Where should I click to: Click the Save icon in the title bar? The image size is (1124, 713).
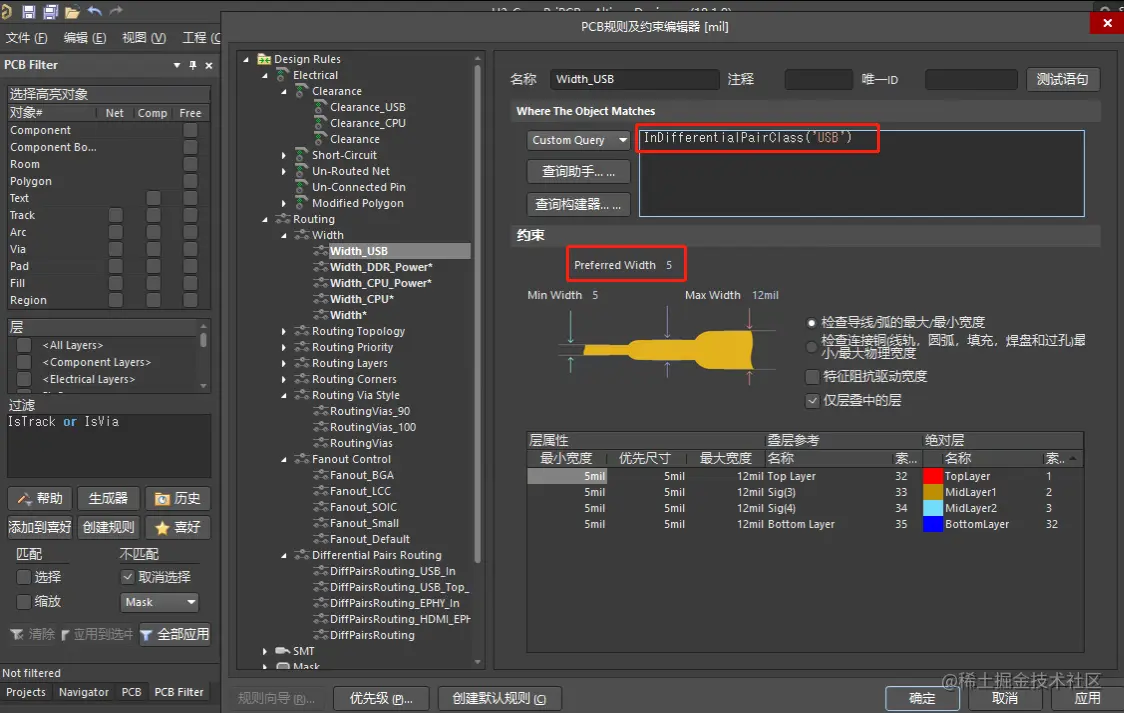[29, 11]
